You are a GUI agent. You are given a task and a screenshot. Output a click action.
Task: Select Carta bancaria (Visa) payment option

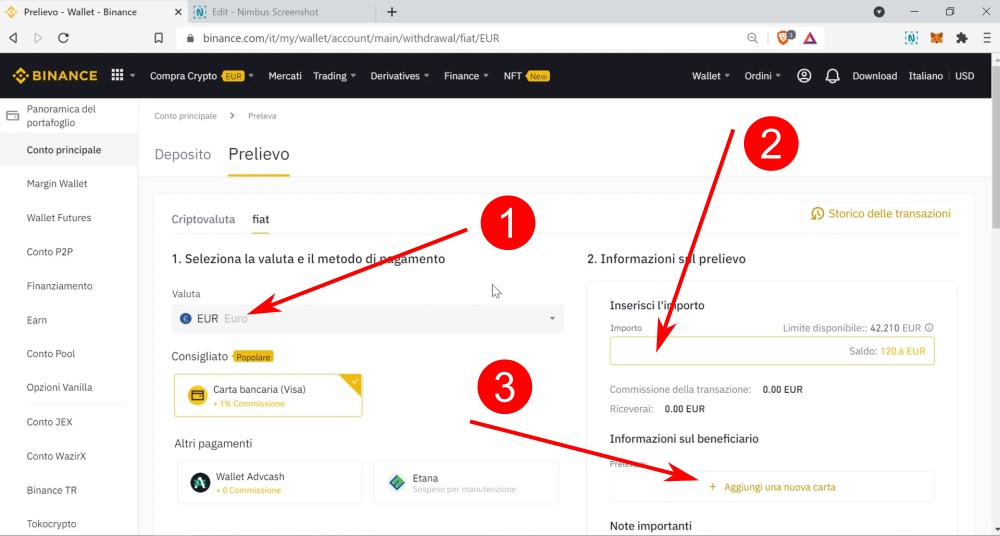pyautogui.click(x=268, y=396)
